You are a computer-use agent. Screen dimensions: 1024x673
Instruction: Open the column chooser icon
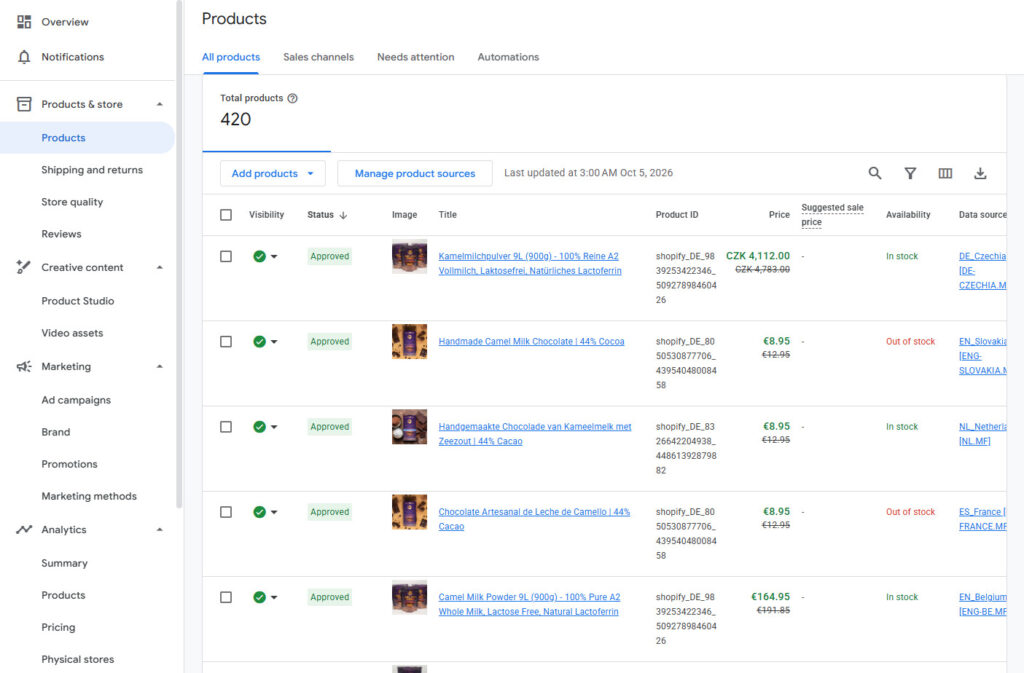pyautogui.click(x=945, y=173)
